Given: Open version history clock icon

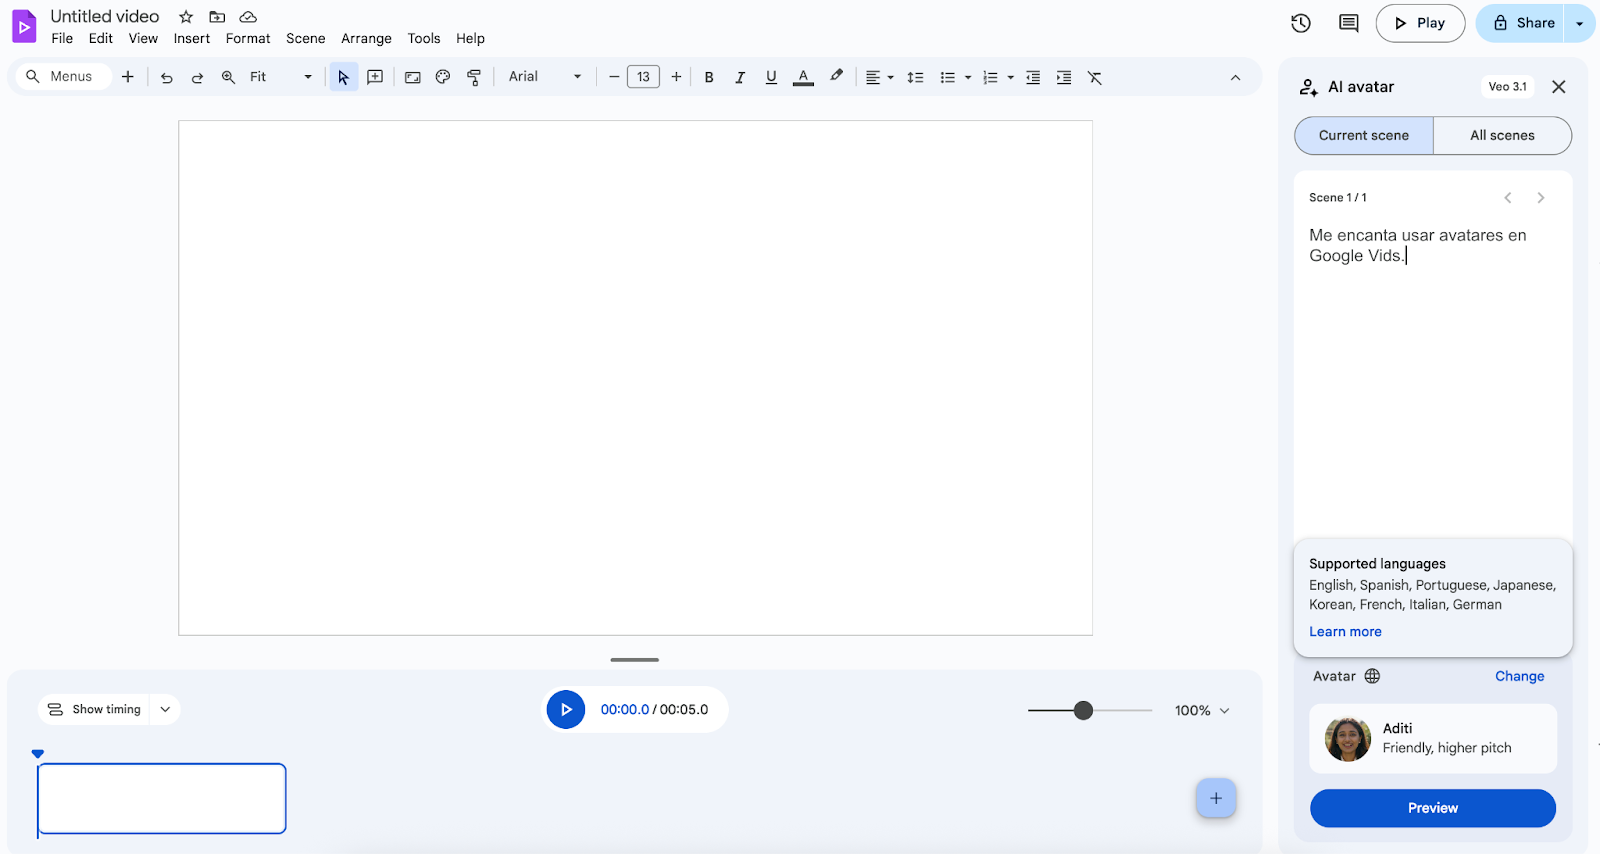Looking at the screenshot, I should tap(1300, 23).
